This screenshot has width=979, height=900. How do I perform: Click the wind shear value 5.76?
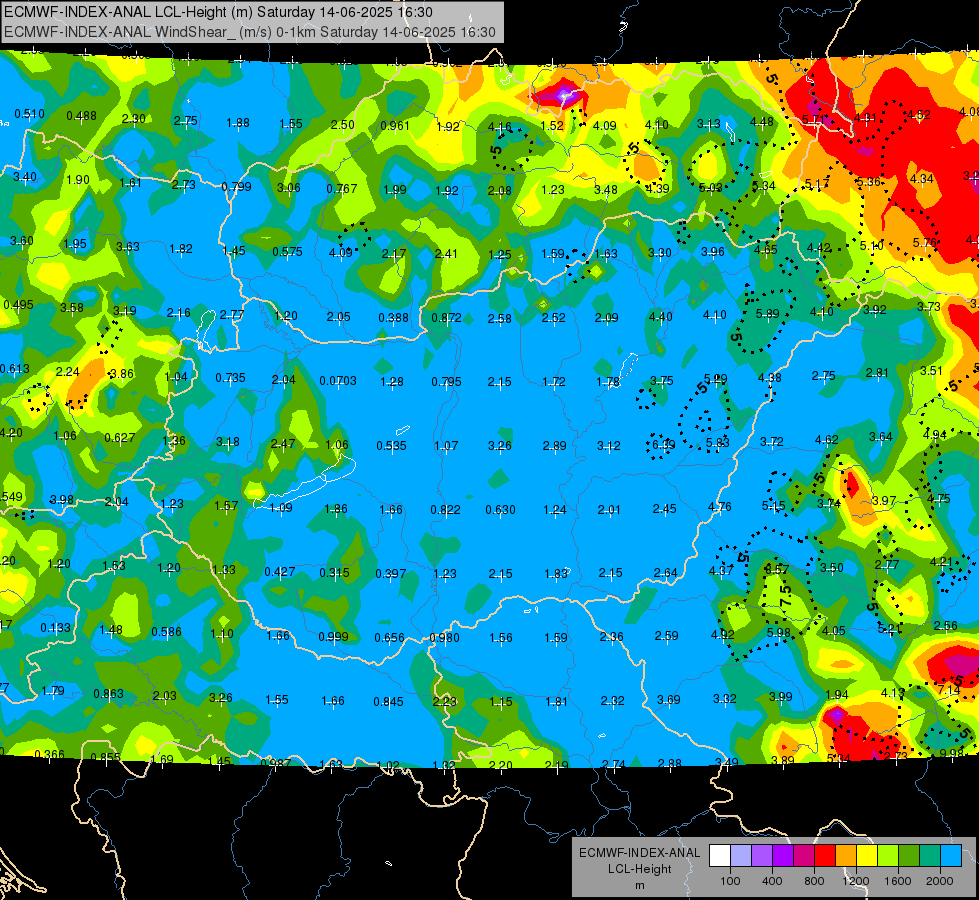click(925, 242)
